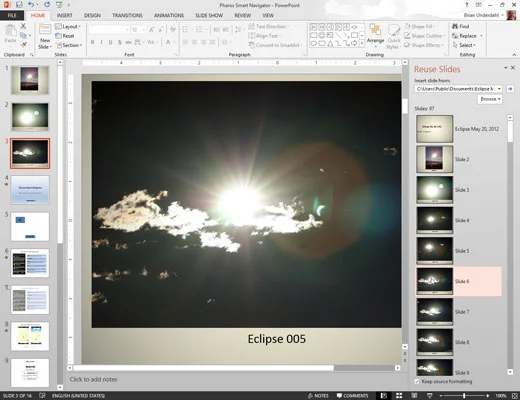Select Slide 7 thumbnail in Reuse Slides
Screen dimensions: 520x400
(434, 312)
